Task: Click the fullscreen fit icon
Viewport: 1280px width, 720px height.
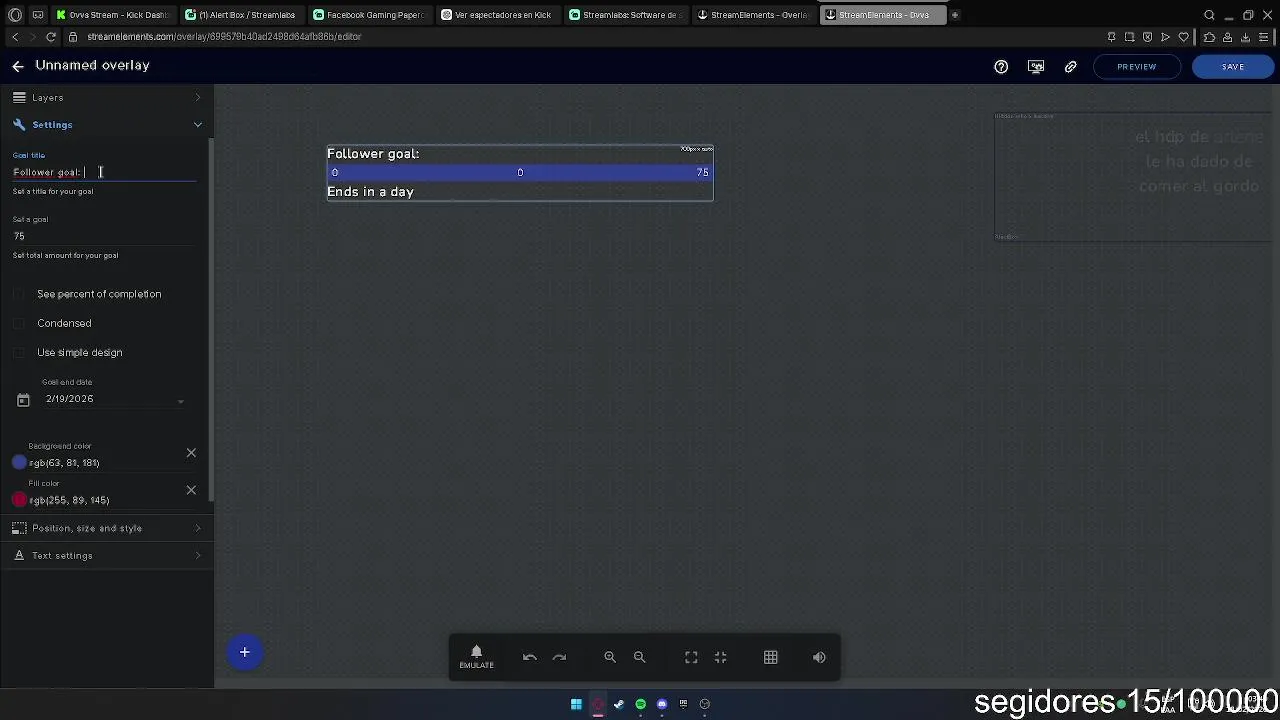Action: 691,657
